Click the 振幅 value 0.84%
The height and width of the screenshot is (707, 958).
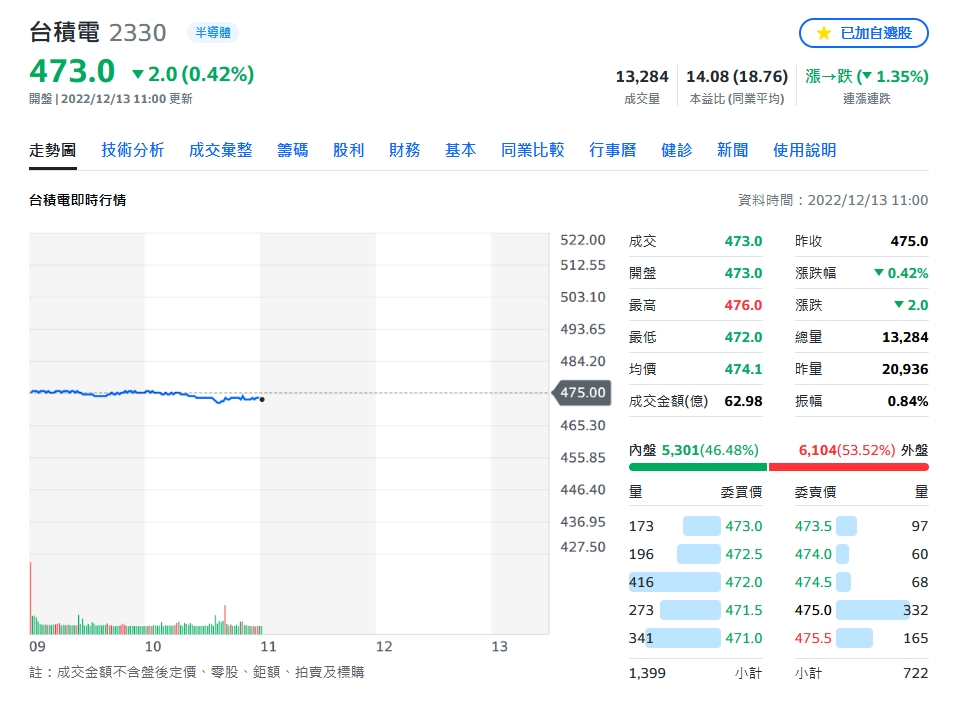pyautogui.click(x=908, y=401)
